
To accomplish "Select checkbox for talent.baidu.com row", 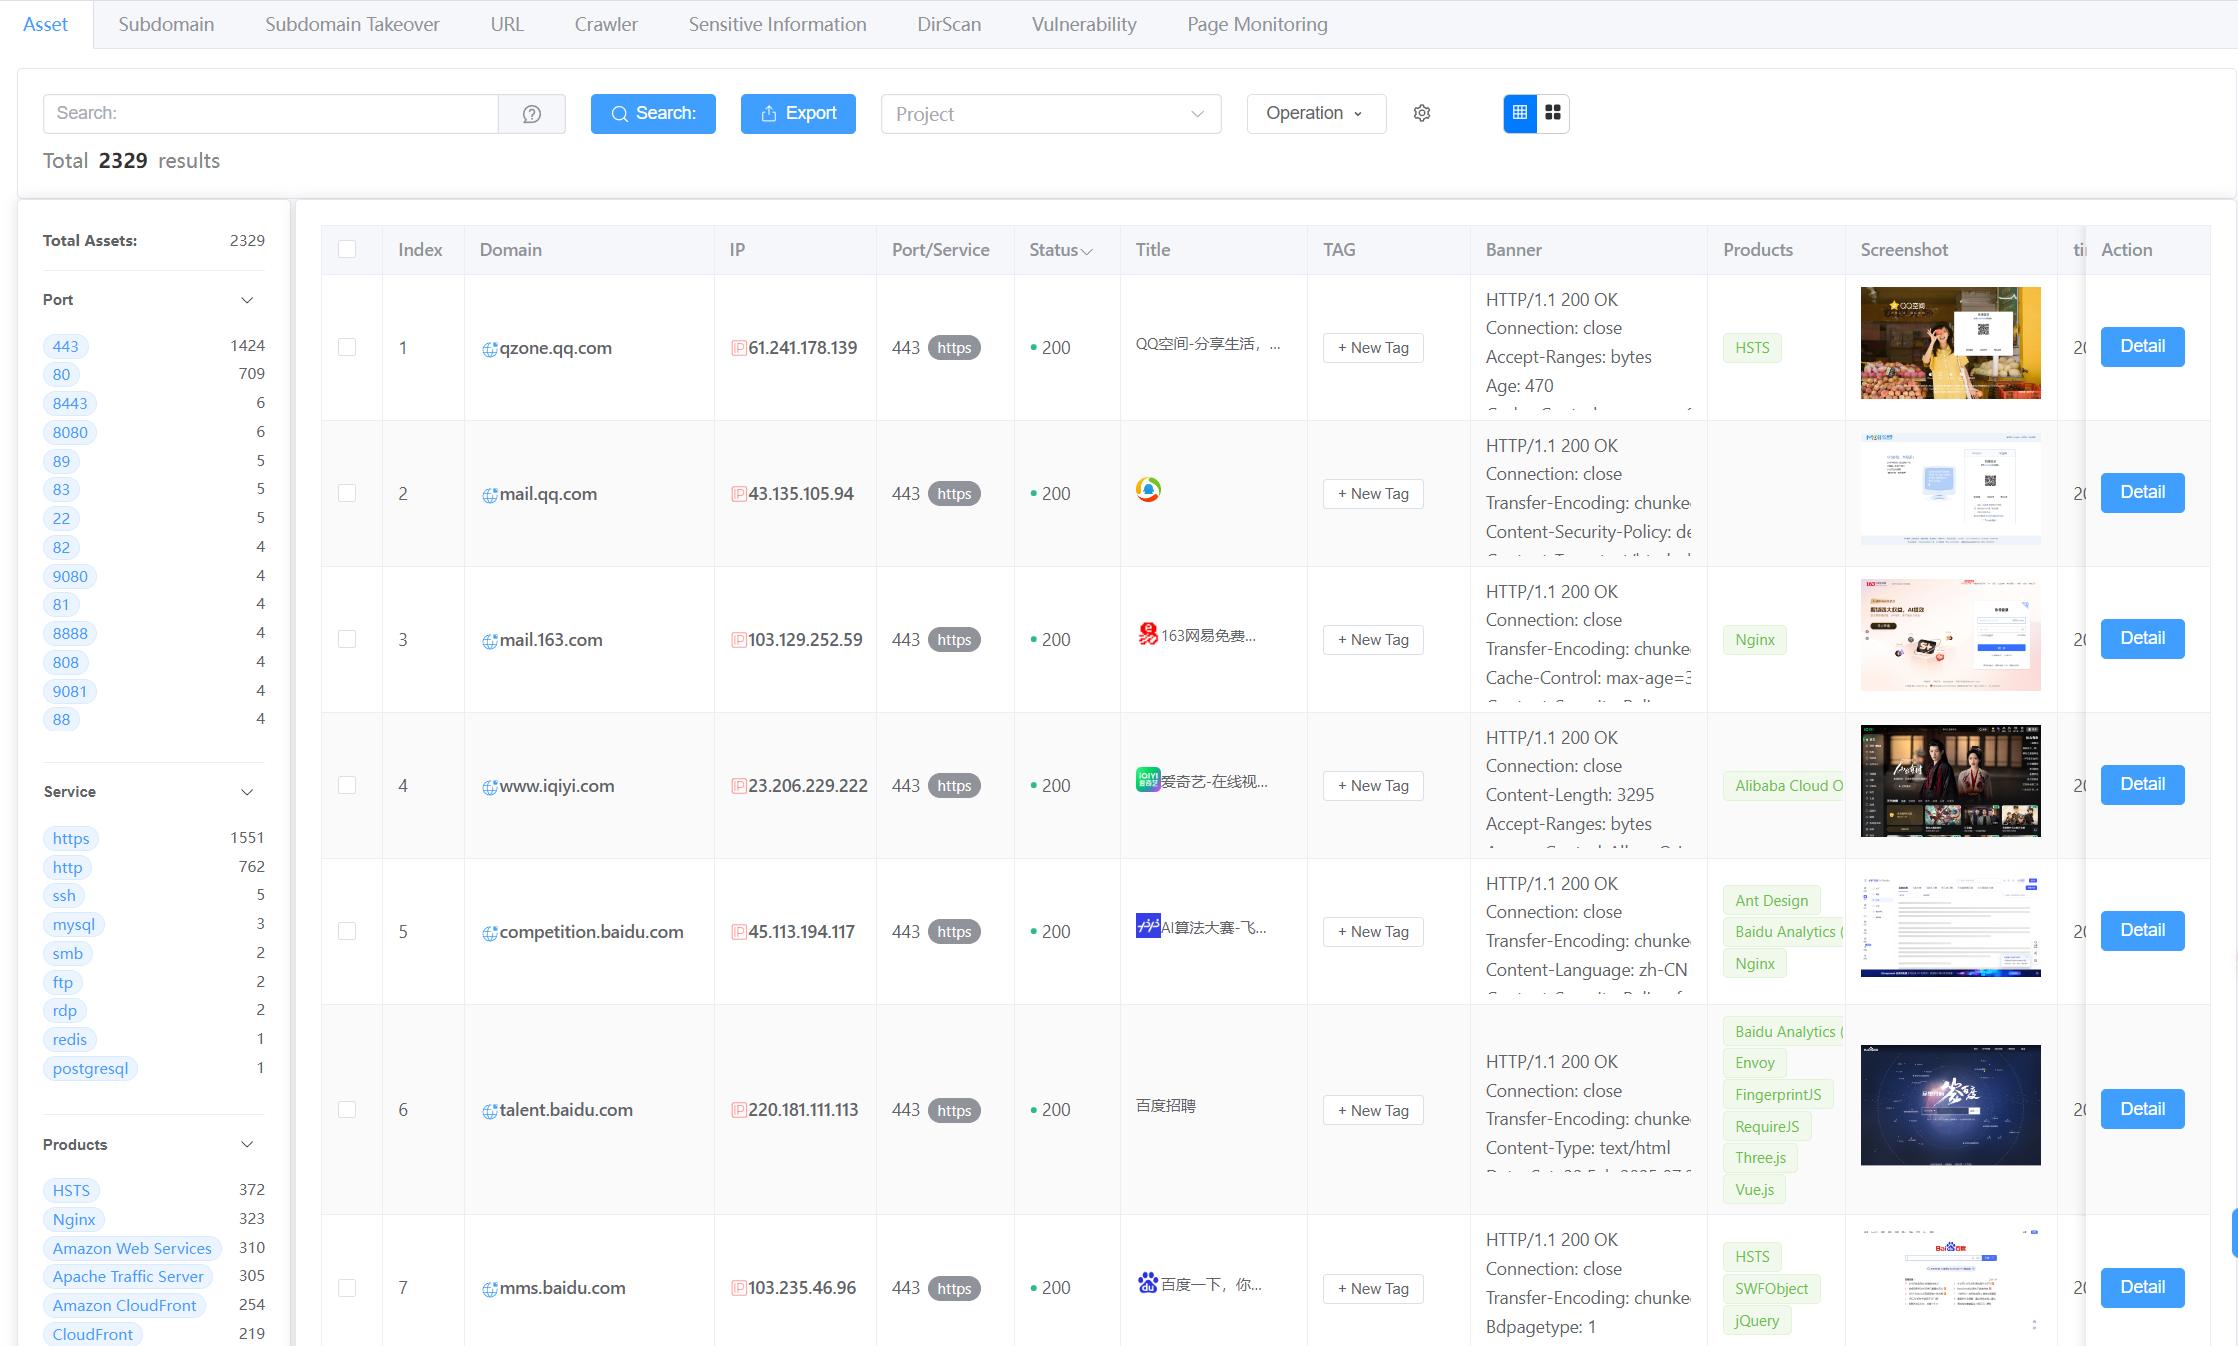I will pyautogui.click(x=347, y=1110).
